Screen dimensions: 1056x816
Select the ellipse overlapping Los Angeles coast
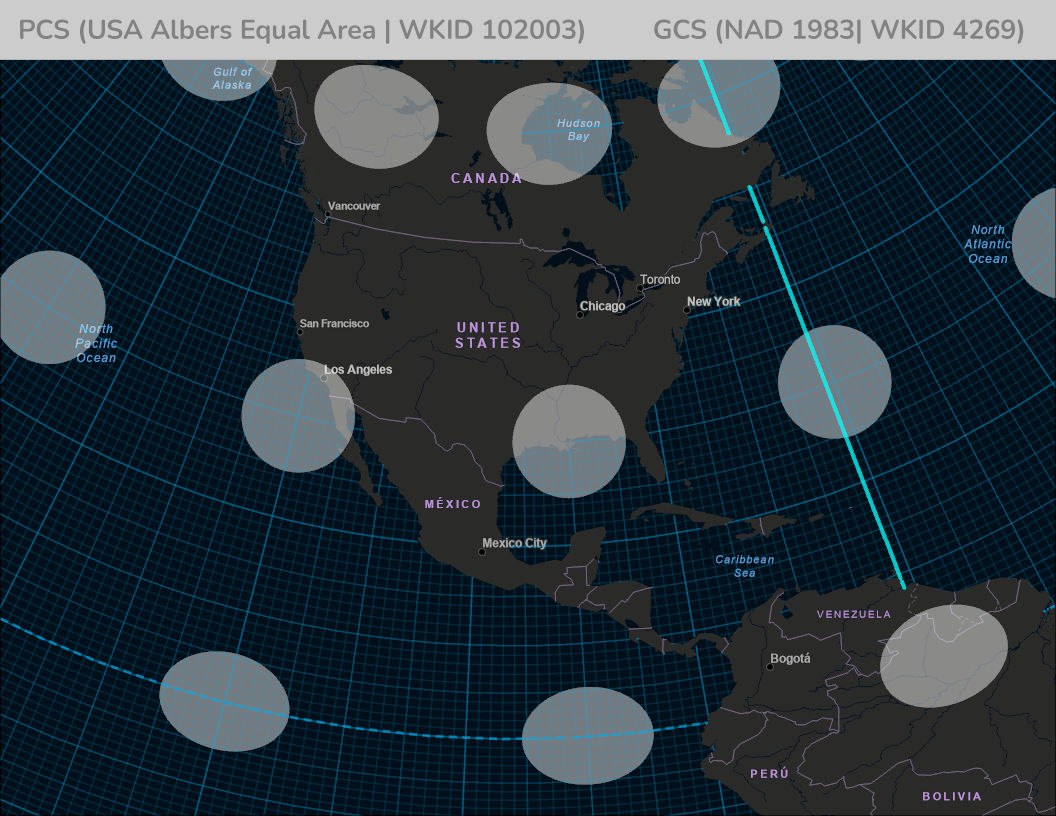tap(298, 415)
